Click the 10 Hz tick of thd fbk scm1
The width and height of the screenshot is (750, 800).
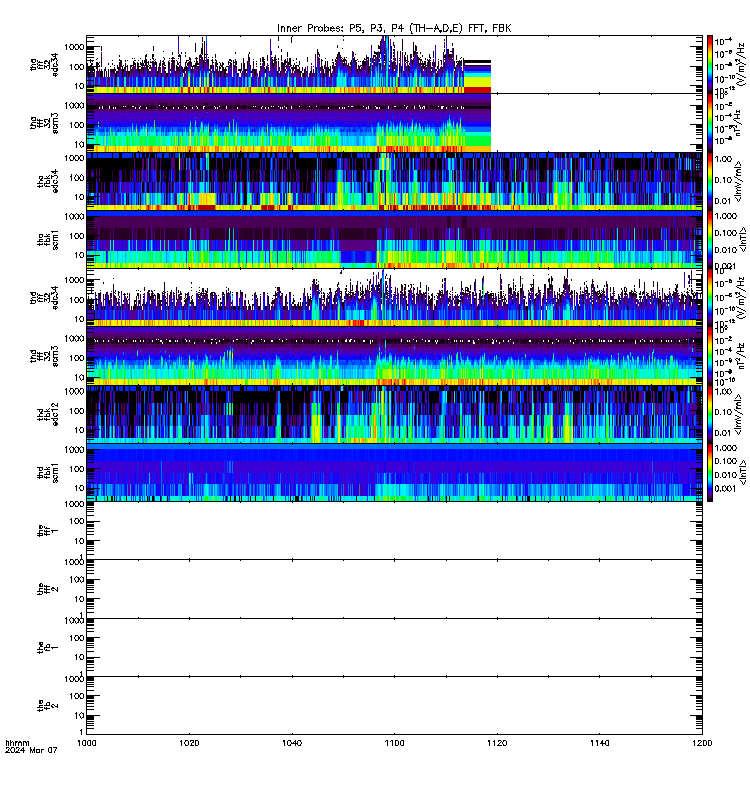tap(79, 488)
